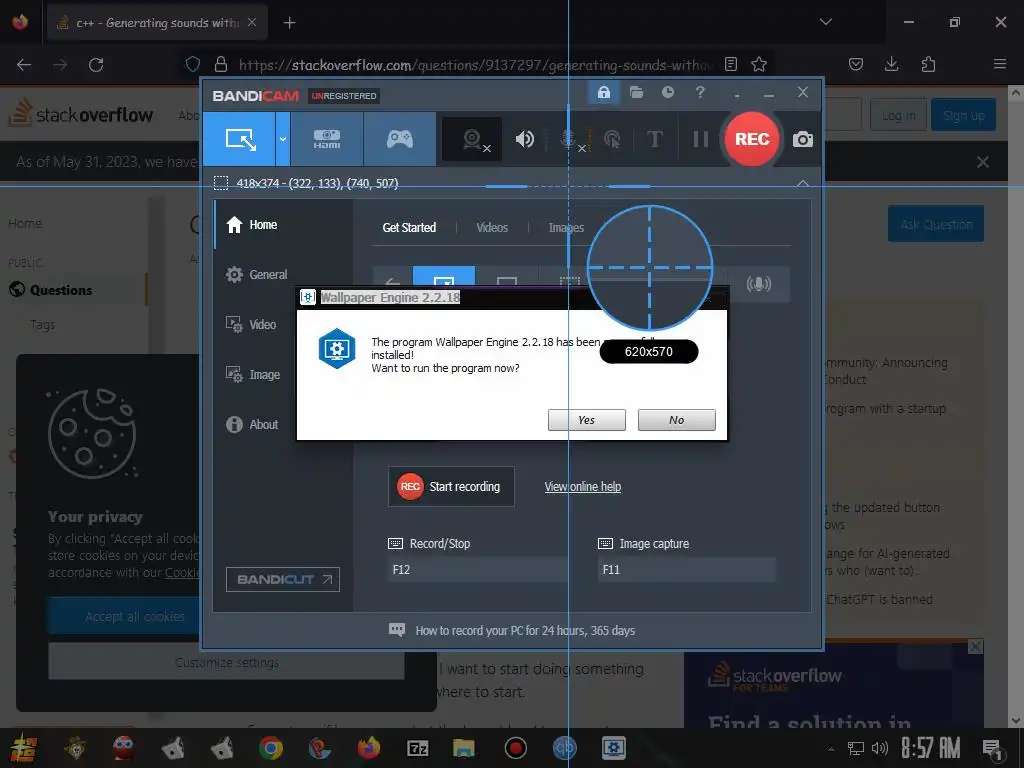This screenshot has width=1024, height=768.
Task: Click the Start recording button
Action: pyautogui.click(x=451, y=487)
